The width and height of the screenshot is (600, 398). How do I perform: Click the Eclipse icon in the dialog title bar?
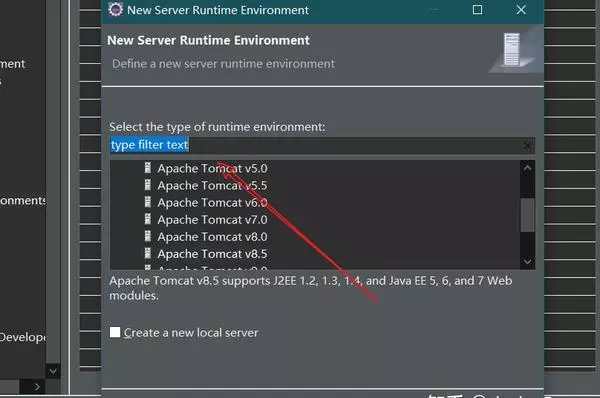click(x=115, y=10)
